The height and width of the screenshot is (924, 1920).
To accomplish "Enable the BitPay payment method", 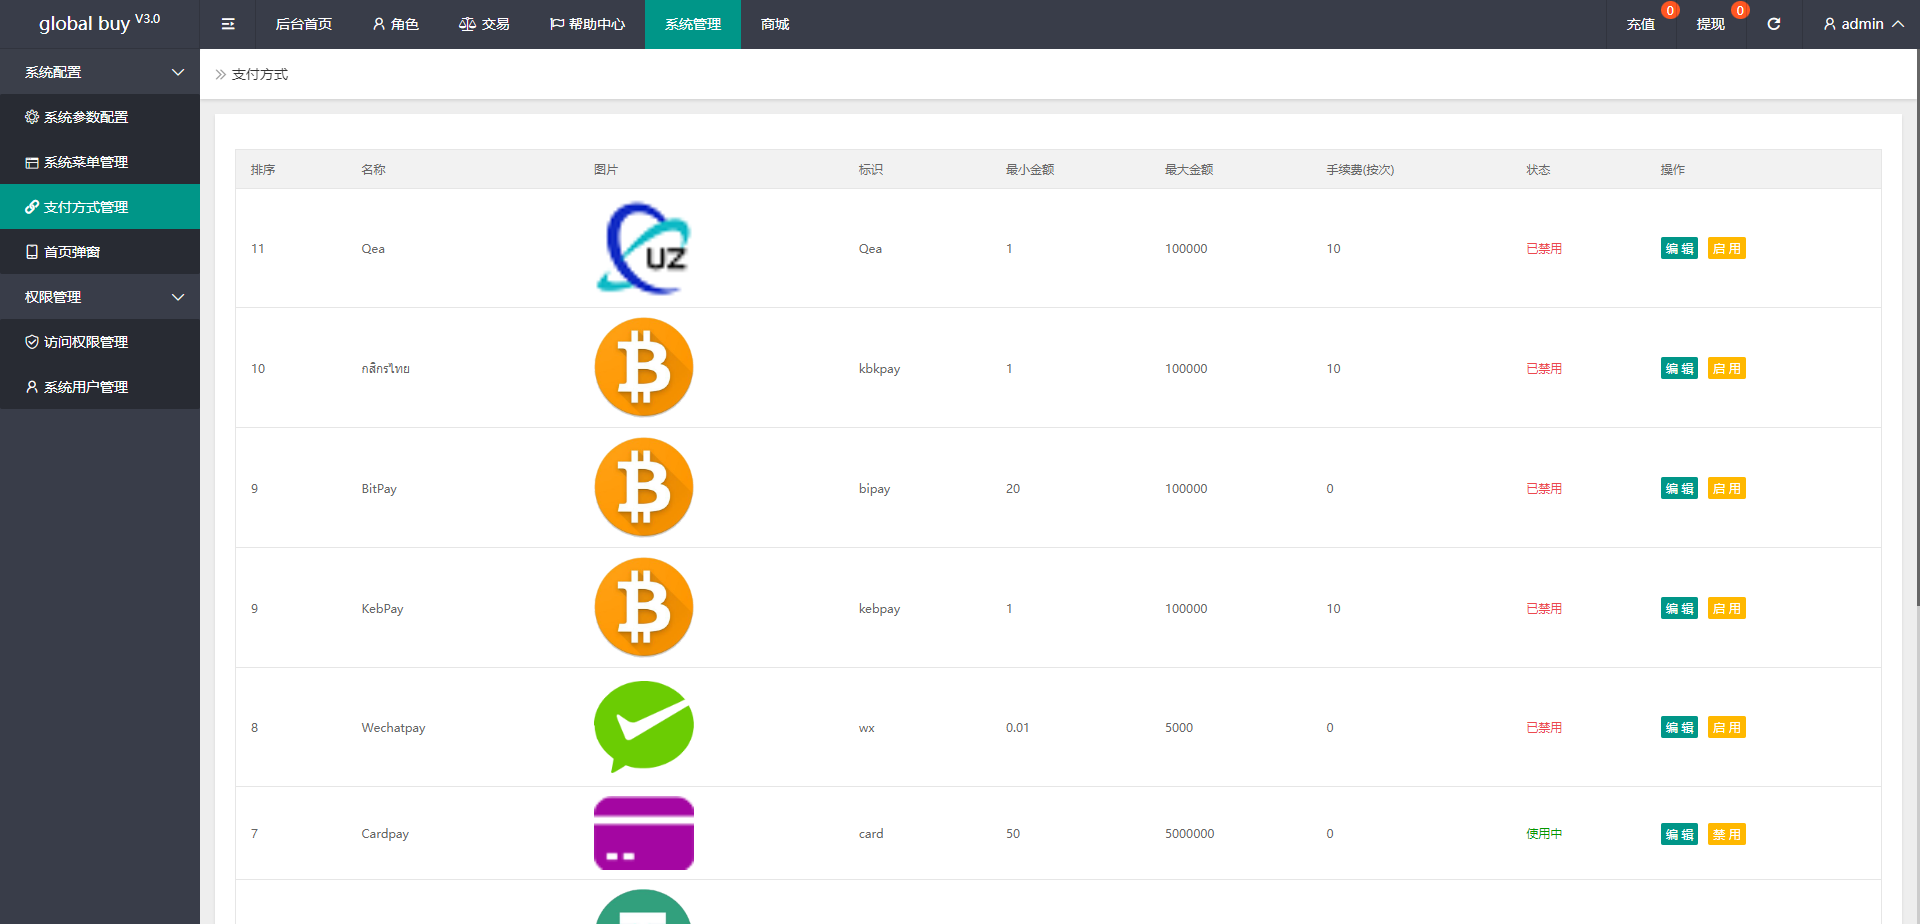I will pos(1727,488).
